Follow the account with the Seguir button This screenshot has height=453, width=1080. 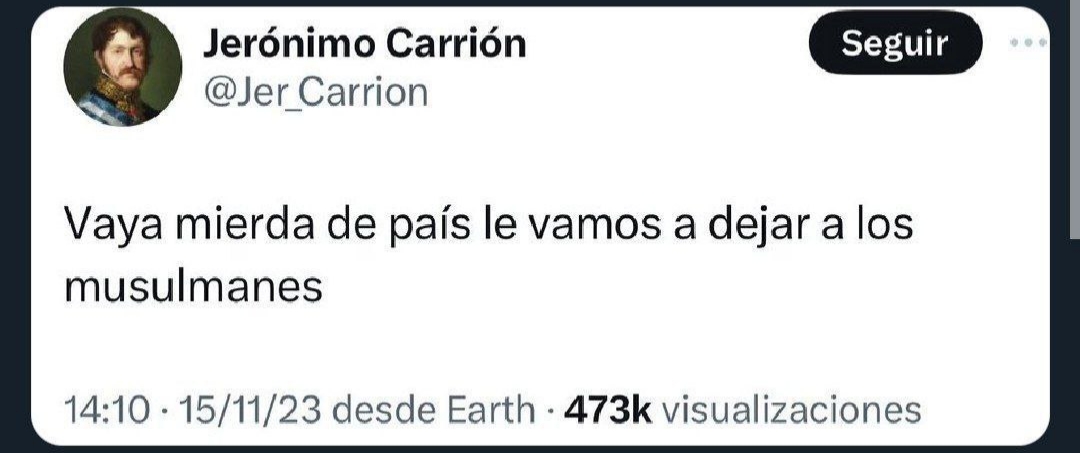(895, 43)
